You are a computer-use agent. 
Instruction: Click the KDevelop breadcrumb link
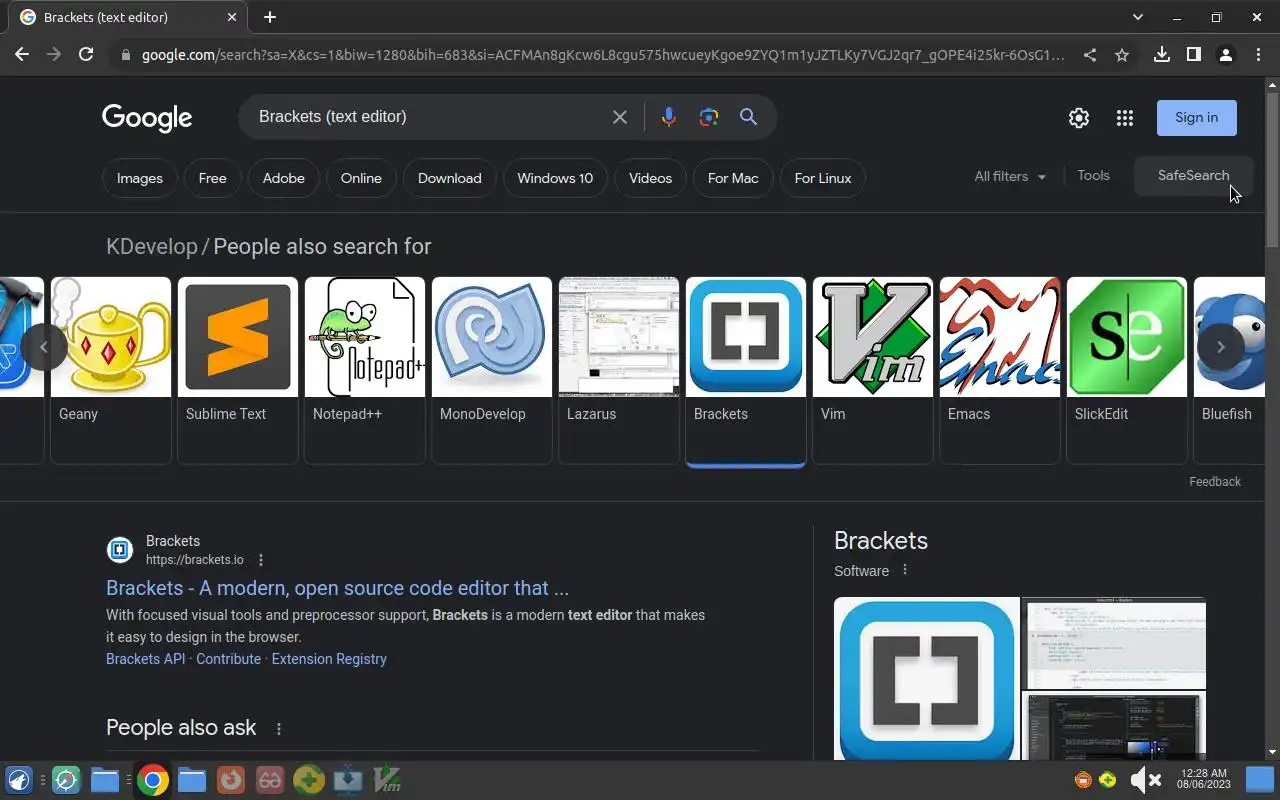tap(152, 246)
